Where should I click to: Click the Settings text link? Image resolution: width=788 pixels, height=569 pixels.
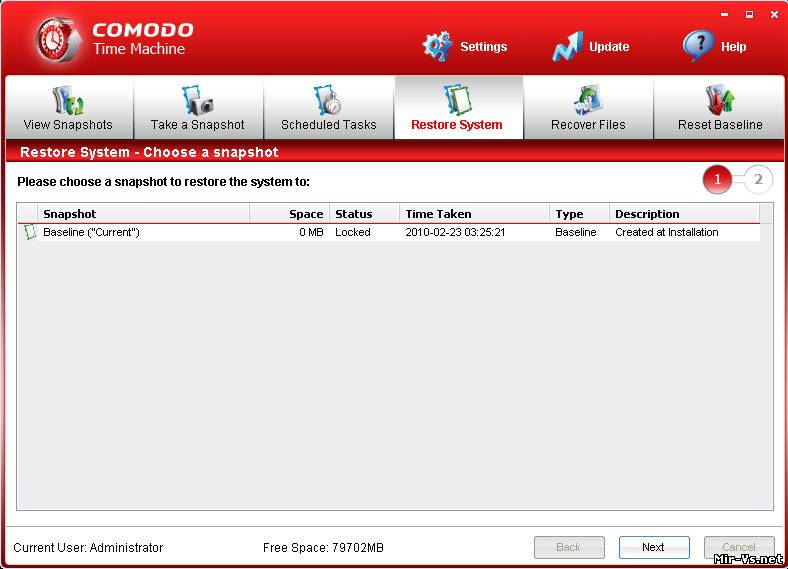coord(483,47)
